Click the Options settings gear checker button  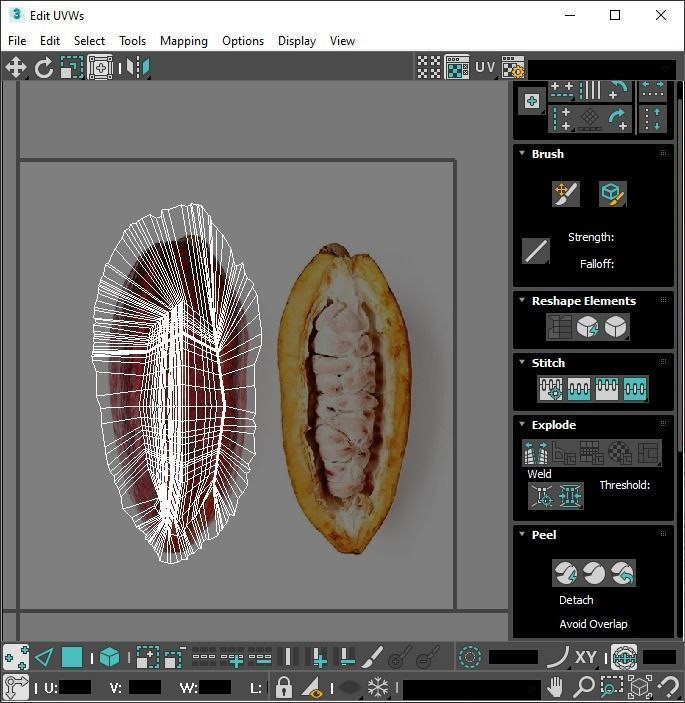[x=513, y=68]
